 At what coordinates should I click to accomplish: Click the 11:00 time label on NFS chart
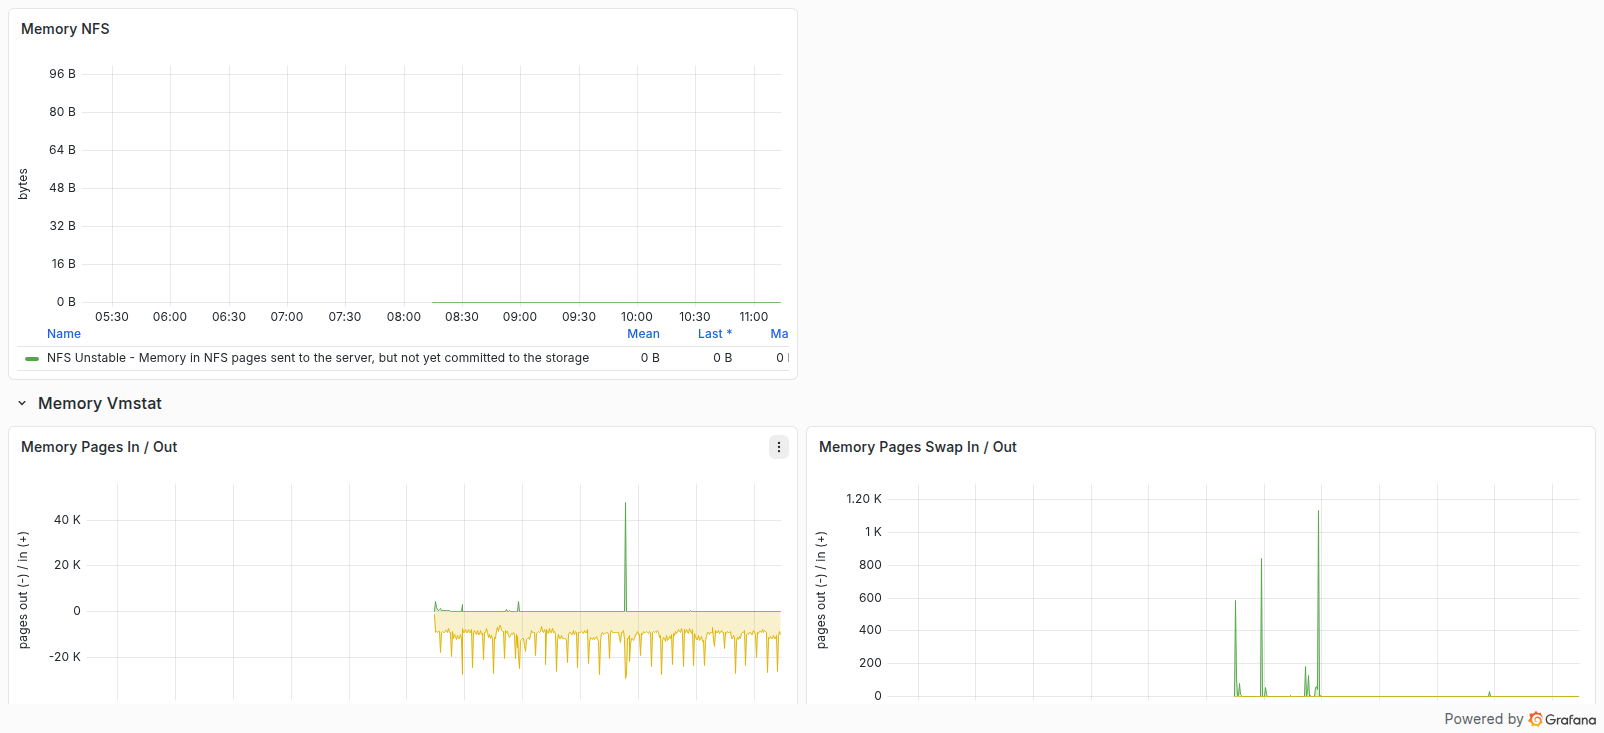point(754,317)
